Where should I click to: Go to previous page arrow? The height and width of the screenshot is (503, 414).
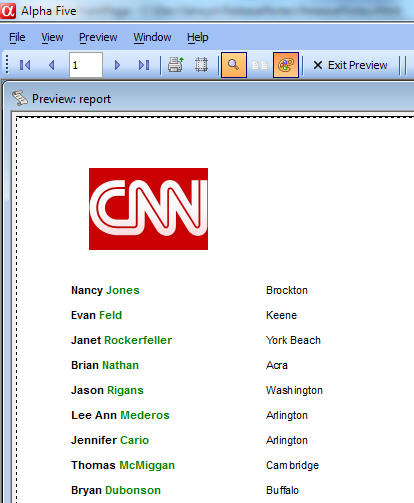[51, 65]
